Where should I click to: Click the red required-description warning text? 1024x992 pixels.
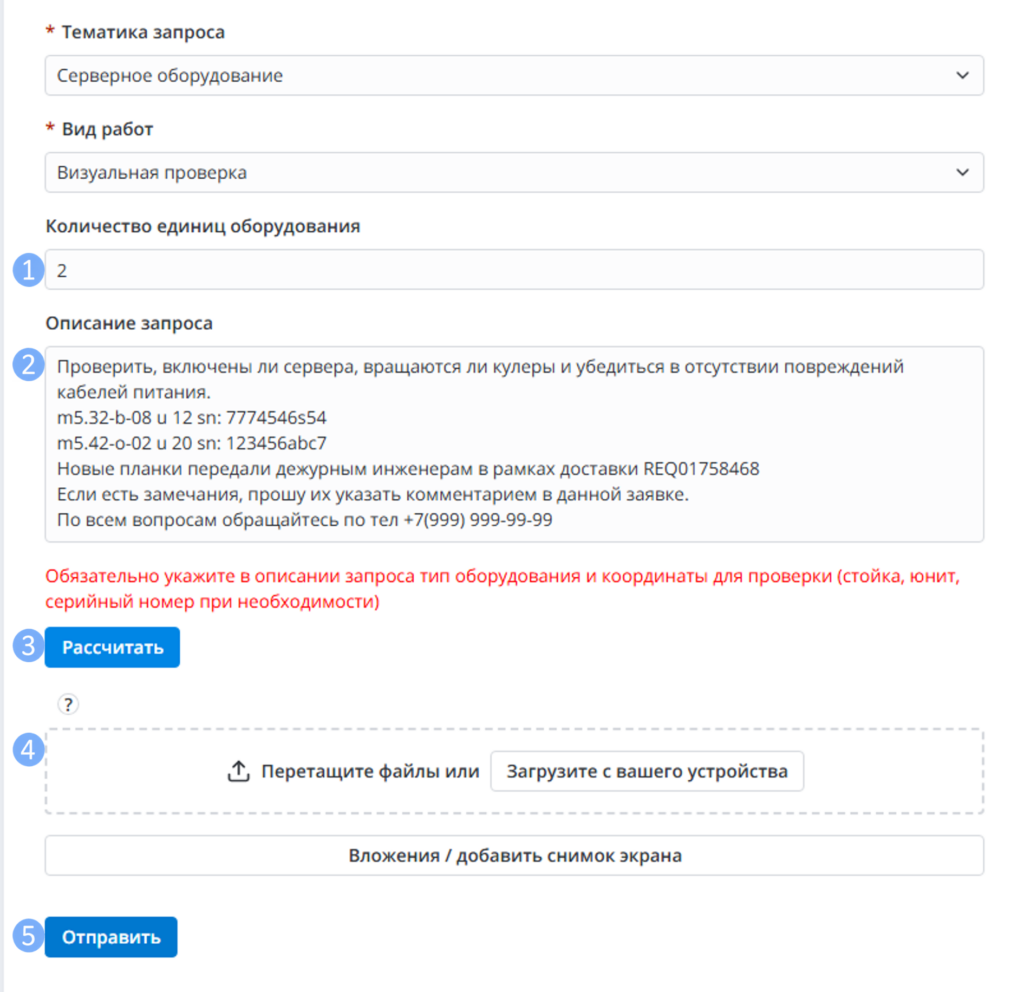[502, 588]
